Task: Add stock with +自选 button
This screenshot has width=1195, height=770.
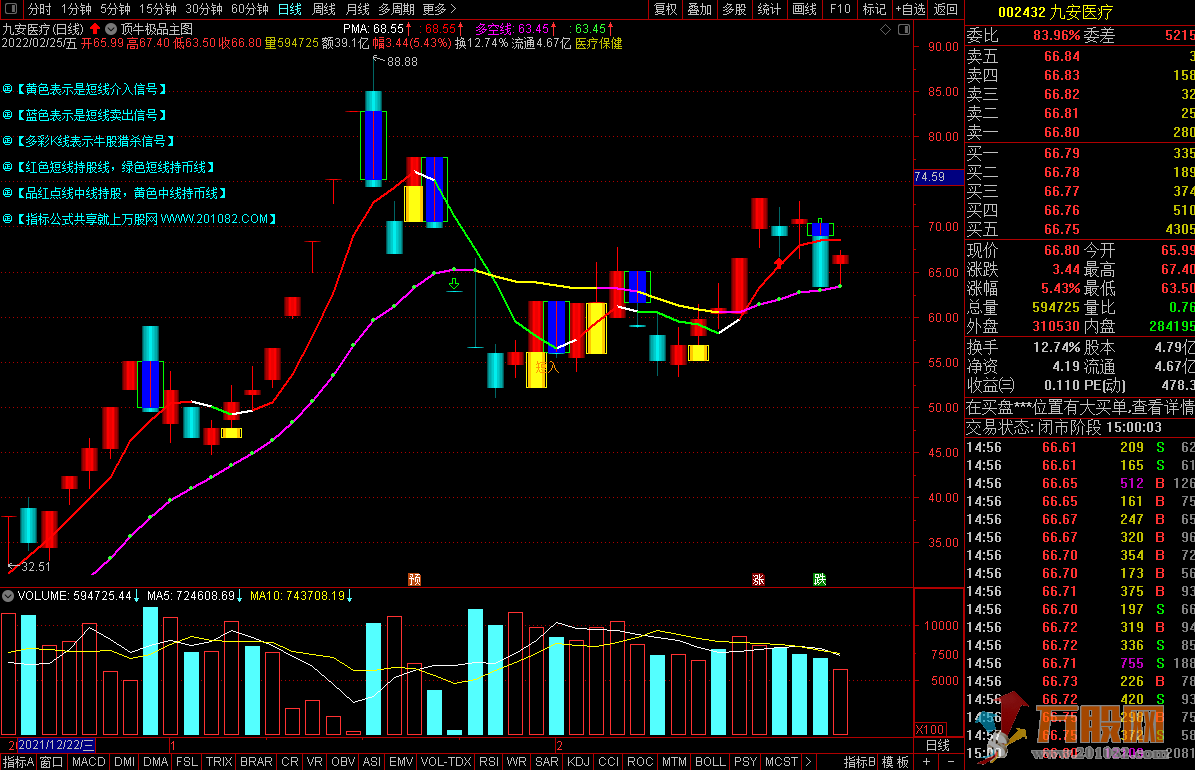Action: click(x=910, y=9)
